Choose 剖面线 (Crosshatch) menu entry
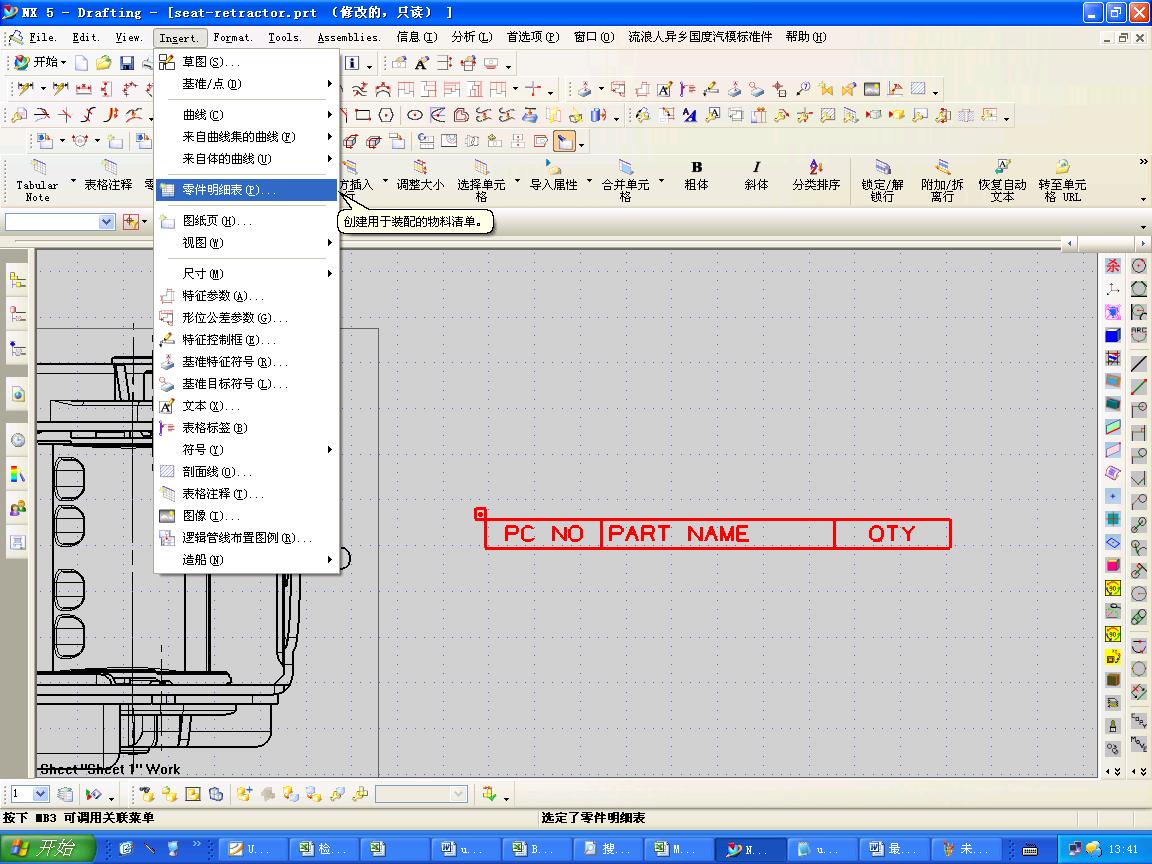Screen dimensions: 1152x864 click(x=246, y=472)
